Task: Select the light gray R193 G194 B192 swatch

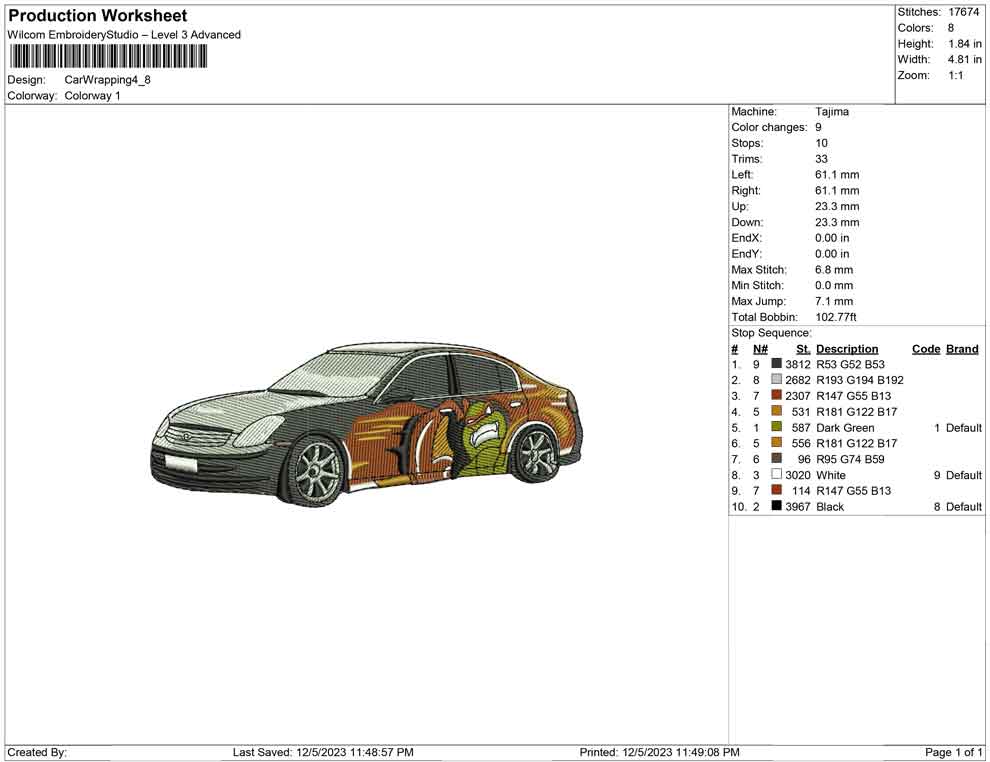Action: [777, 380]
